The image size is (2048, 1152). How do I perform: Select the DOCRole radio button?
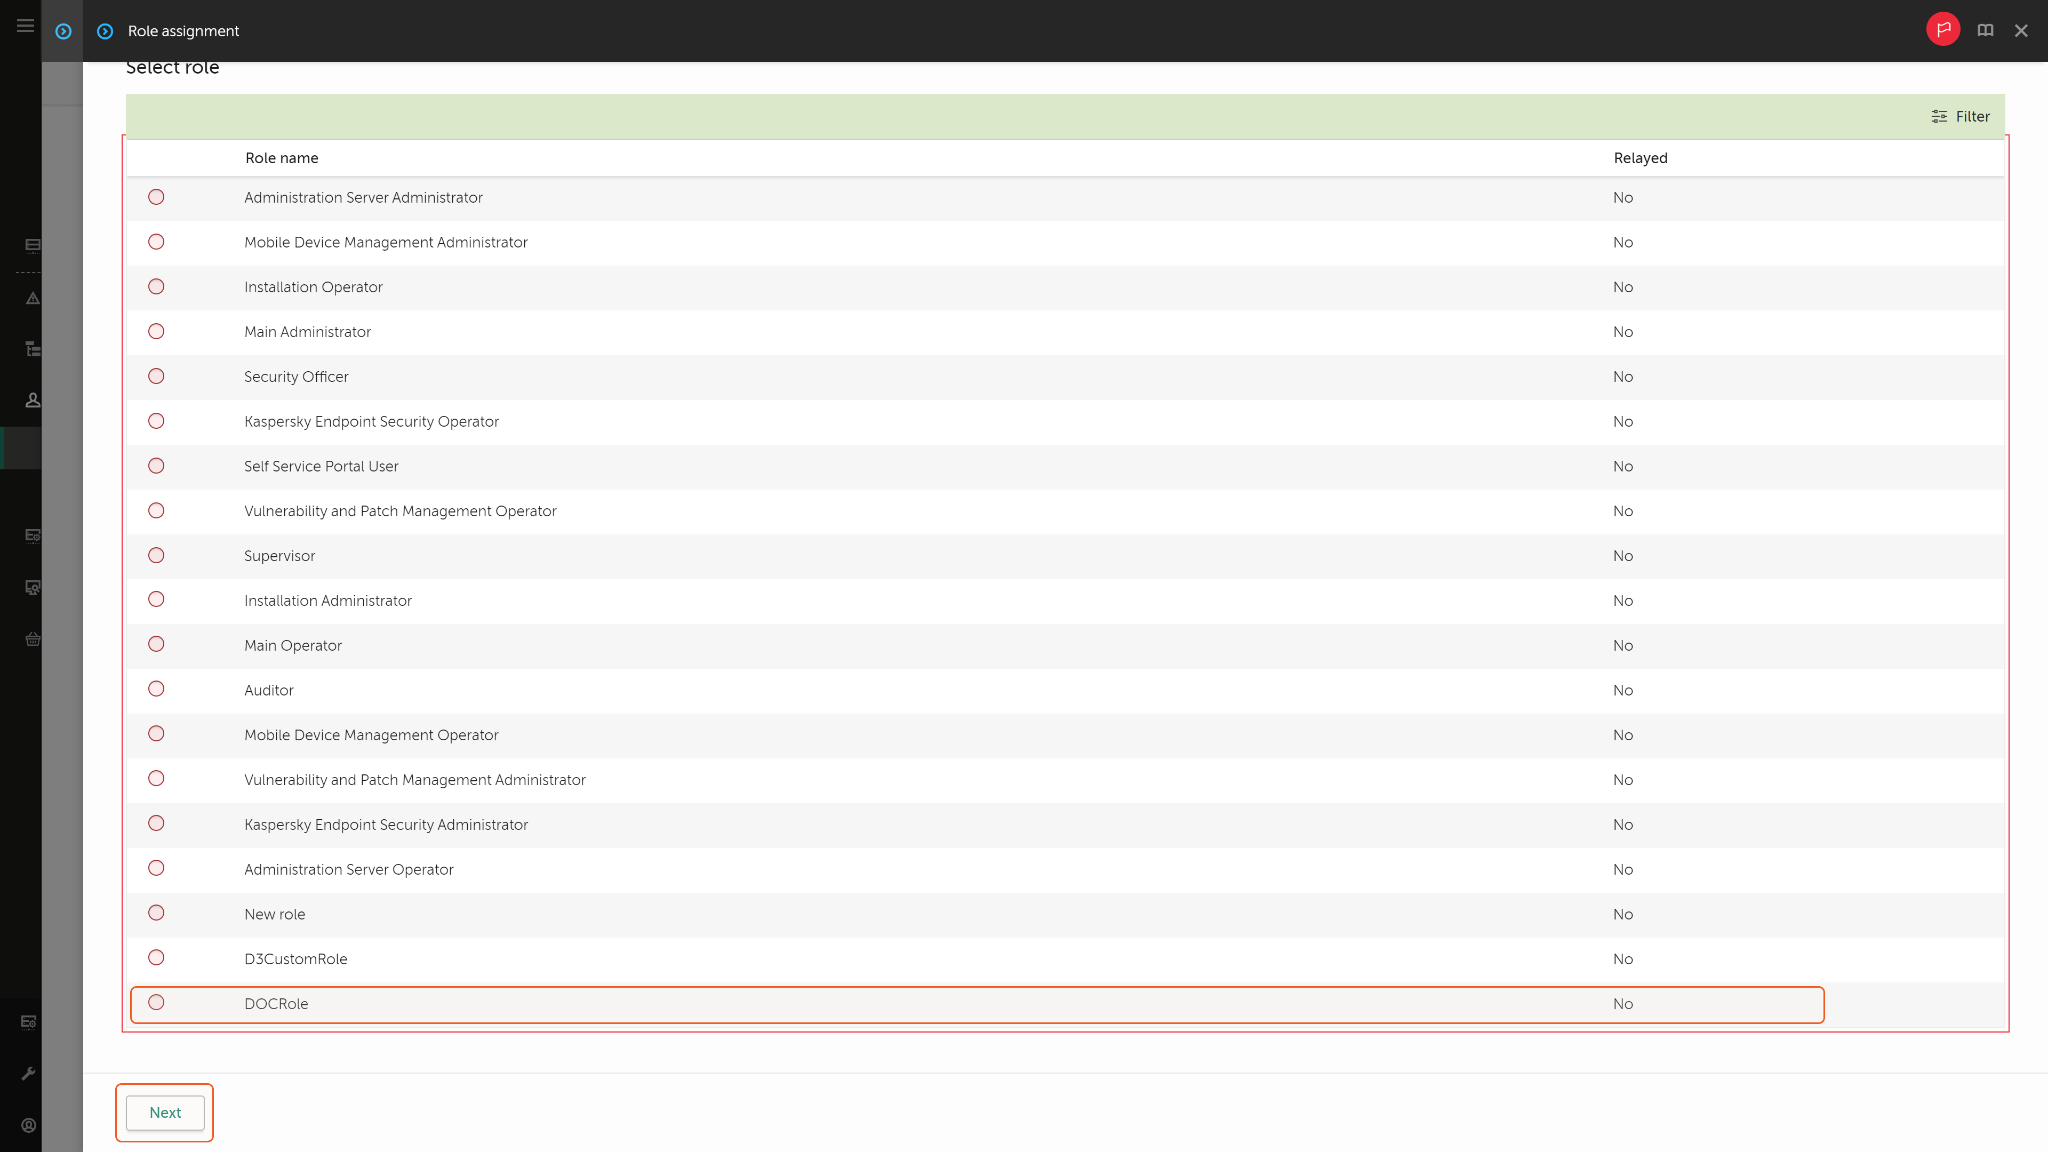156,1002
